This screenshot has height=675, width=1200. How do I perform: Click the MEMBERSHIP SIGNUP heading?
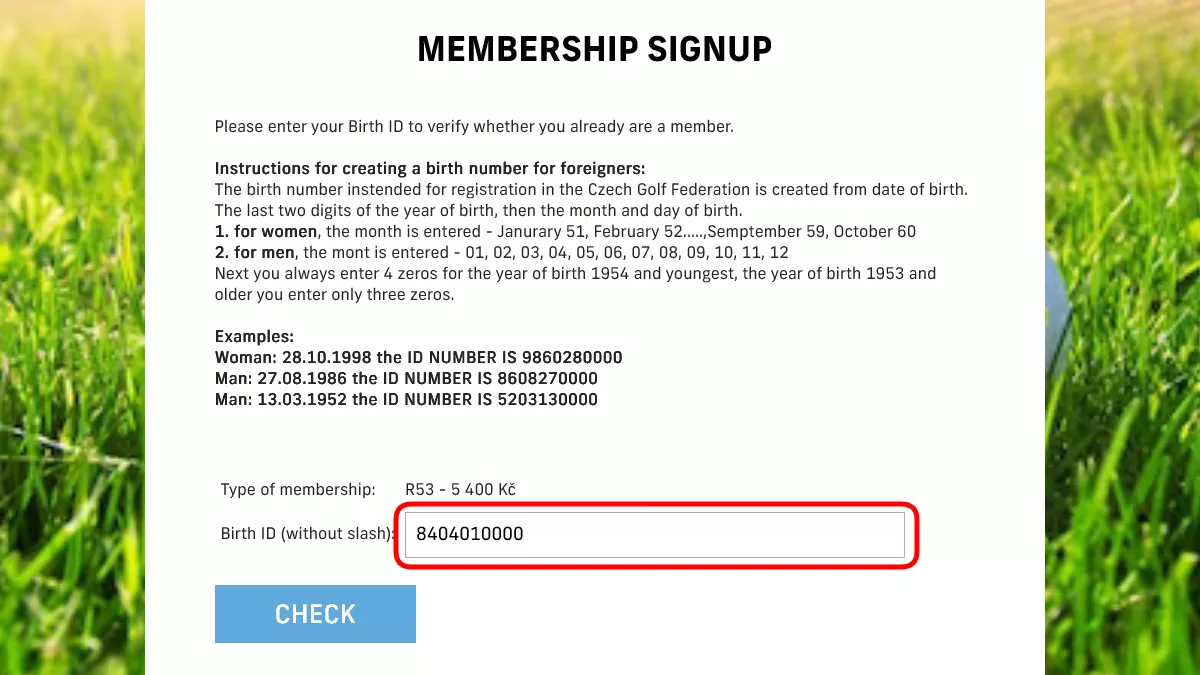(x=594, y=49)
